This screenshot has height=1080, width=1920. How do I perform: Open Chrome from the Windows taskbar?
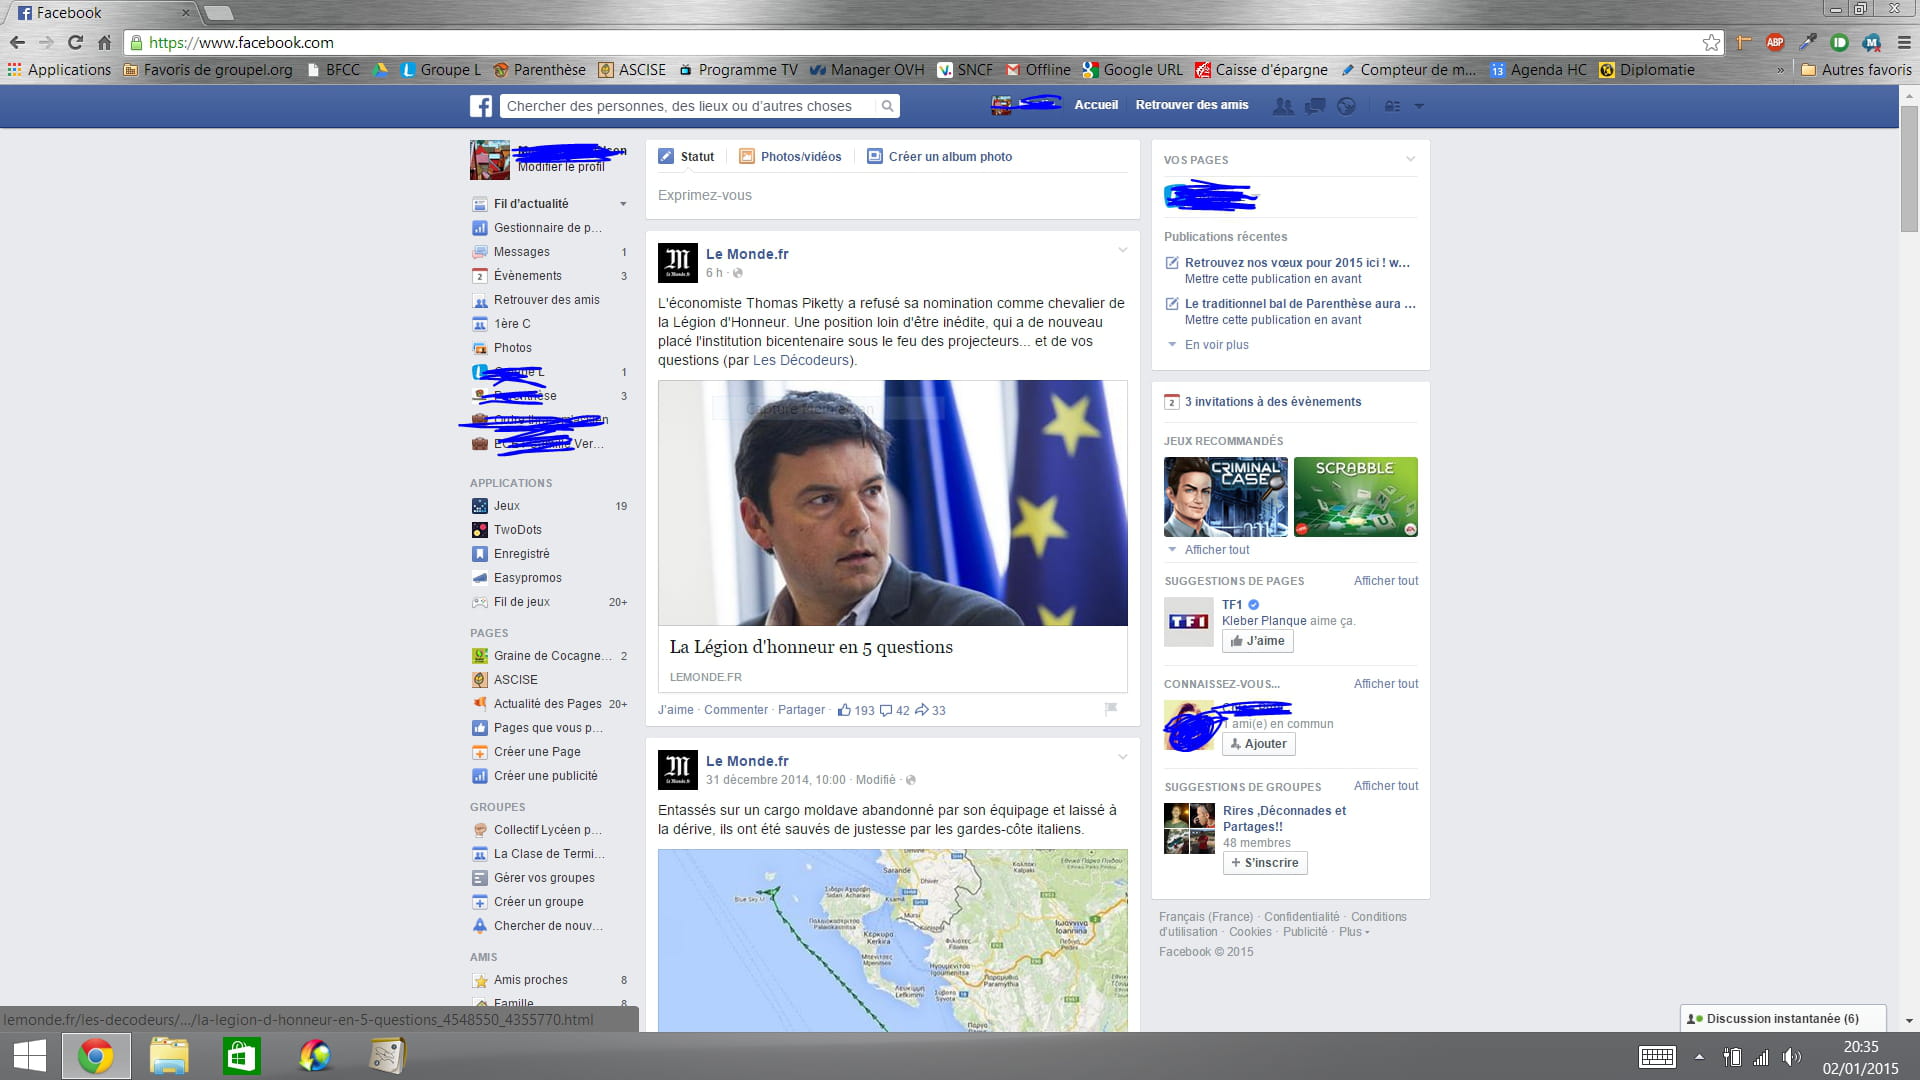pyautogui.click(x=96, y=1056)
